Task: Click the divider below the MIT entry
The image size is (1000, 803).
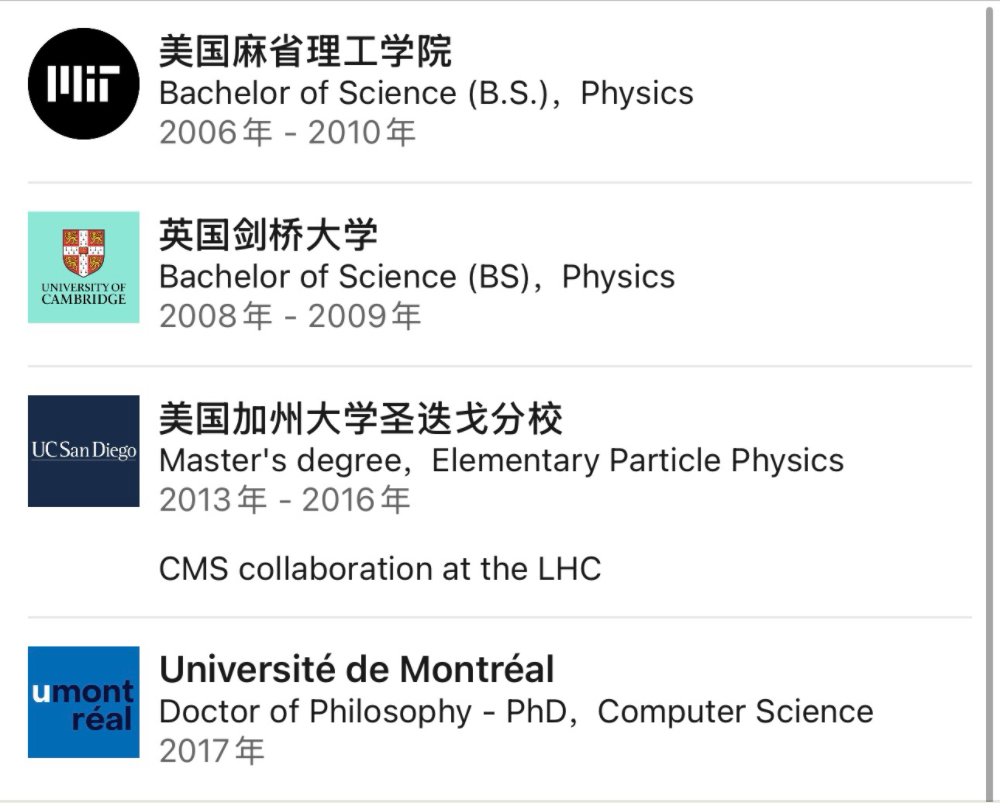Action: coord(500,183)
